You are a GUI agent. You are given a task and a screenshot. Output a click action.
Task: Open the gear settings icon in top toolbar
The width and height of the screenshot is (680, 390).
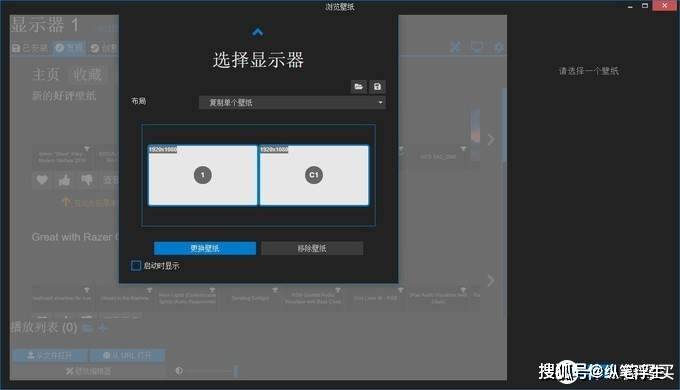click(499, 47)
